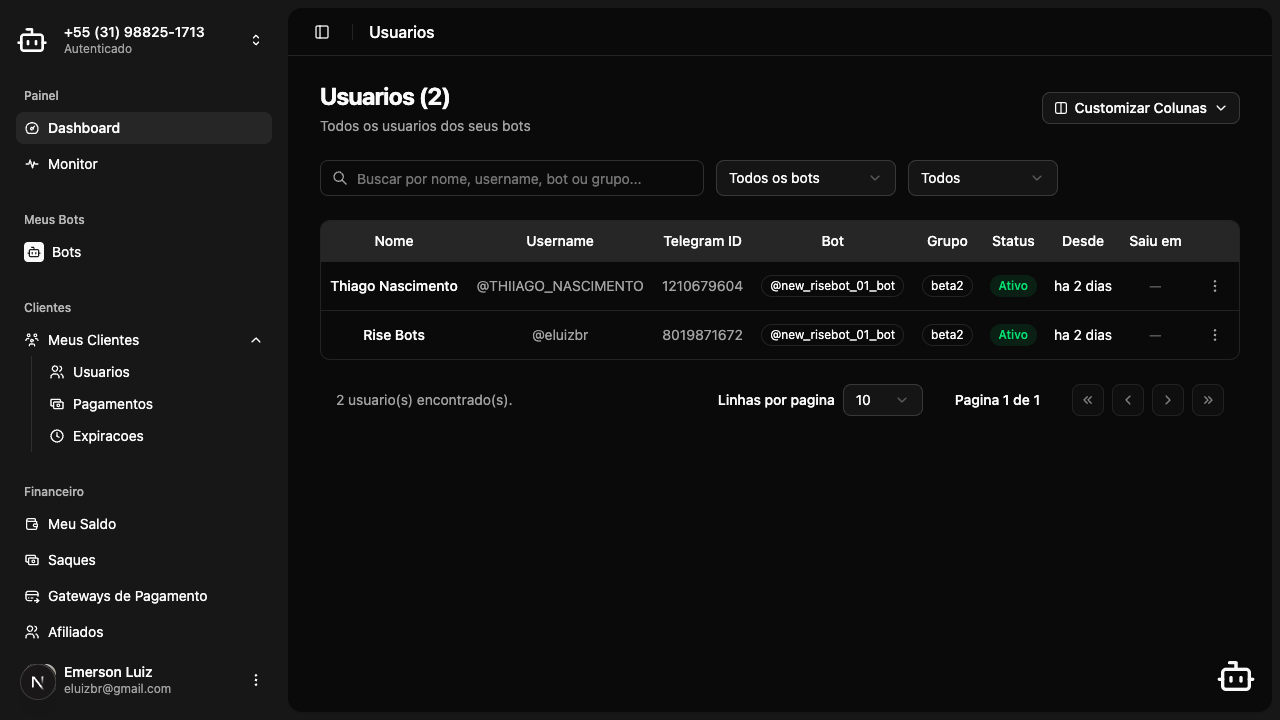
Task: Click the Usuarios submenu users icon
Action: [x=57, y=372]
